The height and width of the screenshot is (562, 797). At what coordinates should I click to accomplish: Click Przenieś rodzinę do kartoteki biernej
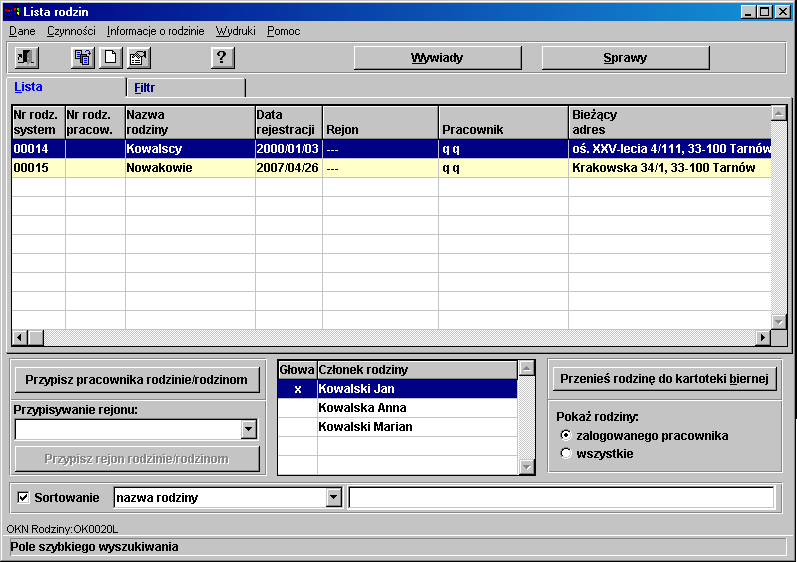[x=664, y=379]
